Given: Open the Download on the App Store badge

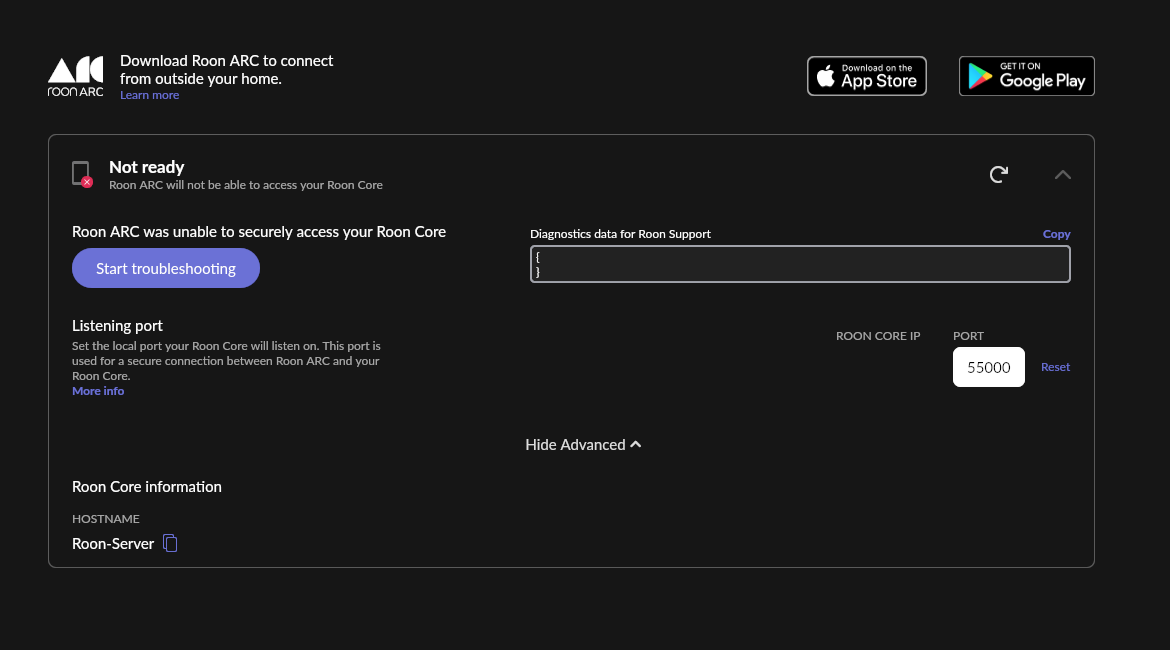Looking at the screenshot, I should coord(866,76).
